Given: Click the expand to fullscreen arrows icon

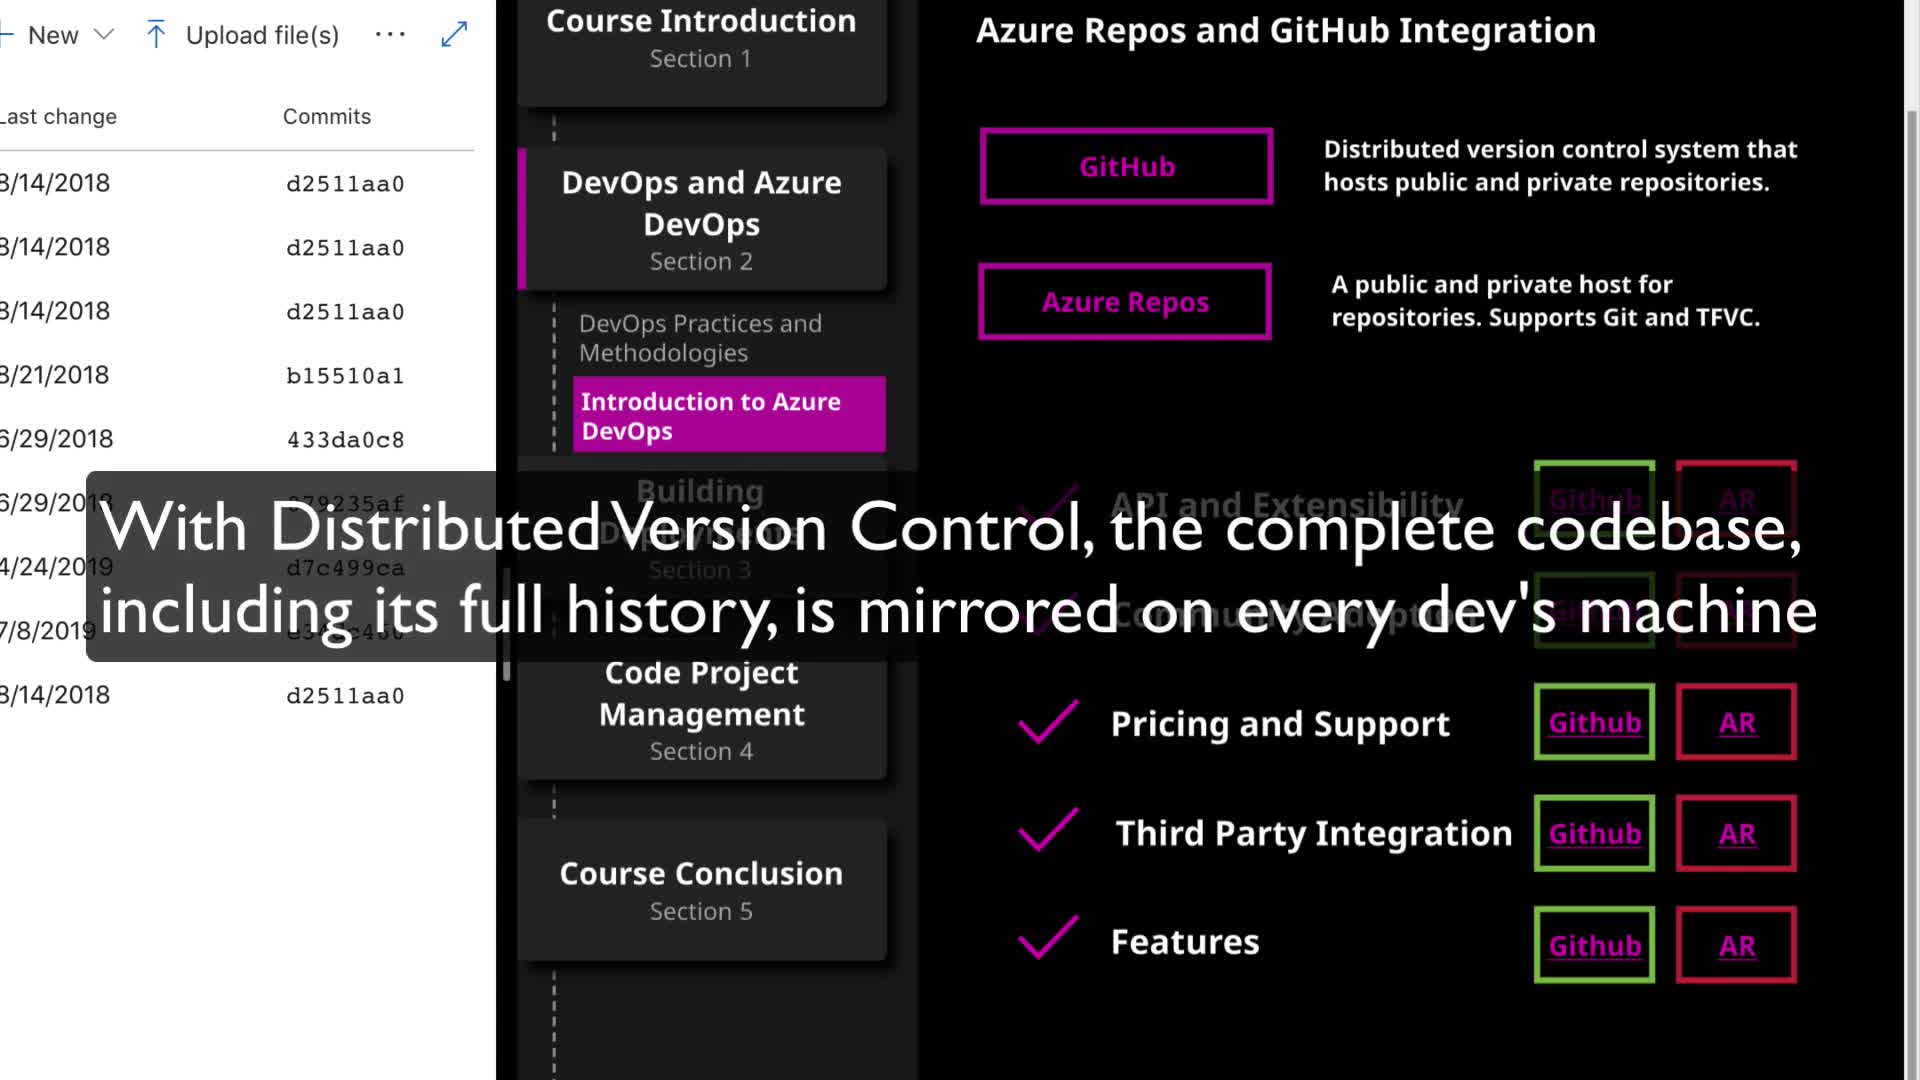Looking at the screenshot, I should point(454,35).
